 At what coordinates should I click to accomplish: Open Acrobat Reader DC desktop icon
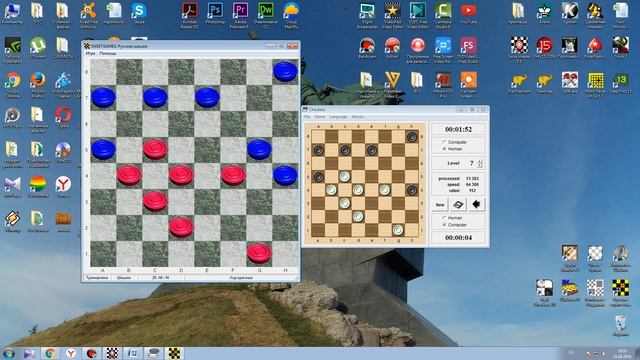point(190,14)
